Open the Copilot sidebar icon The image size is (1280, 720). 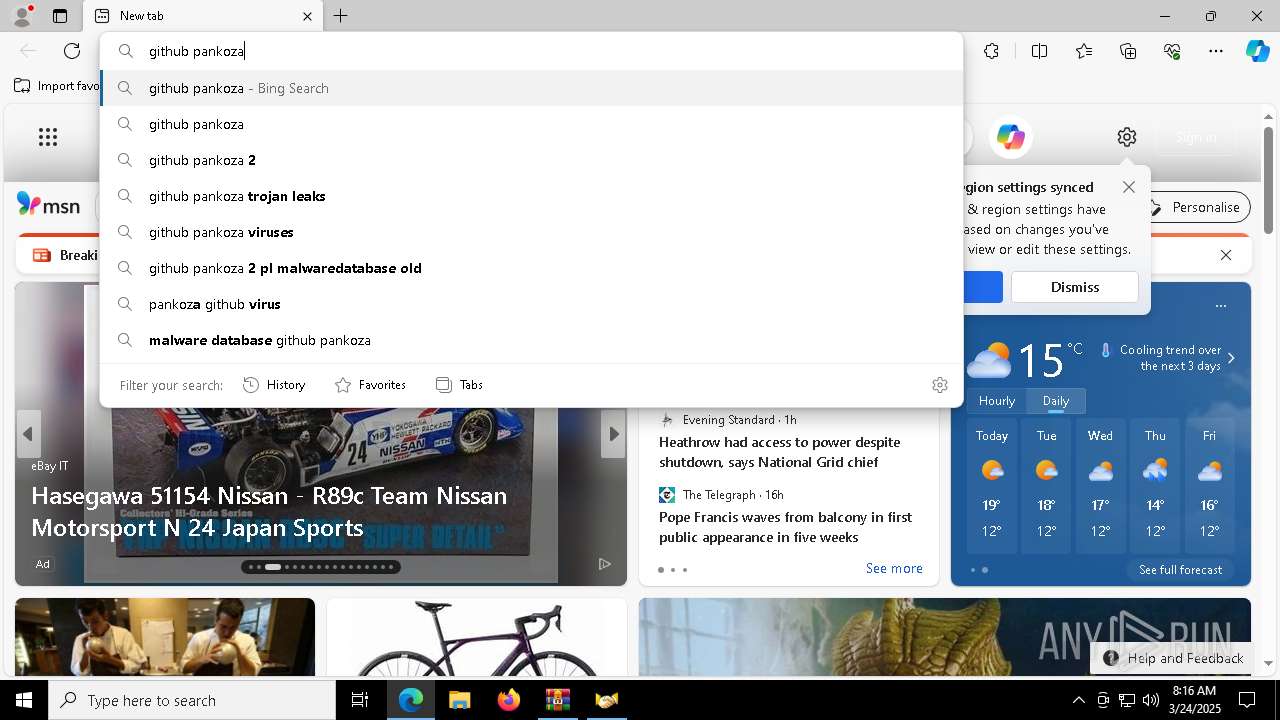[1257, 51]
